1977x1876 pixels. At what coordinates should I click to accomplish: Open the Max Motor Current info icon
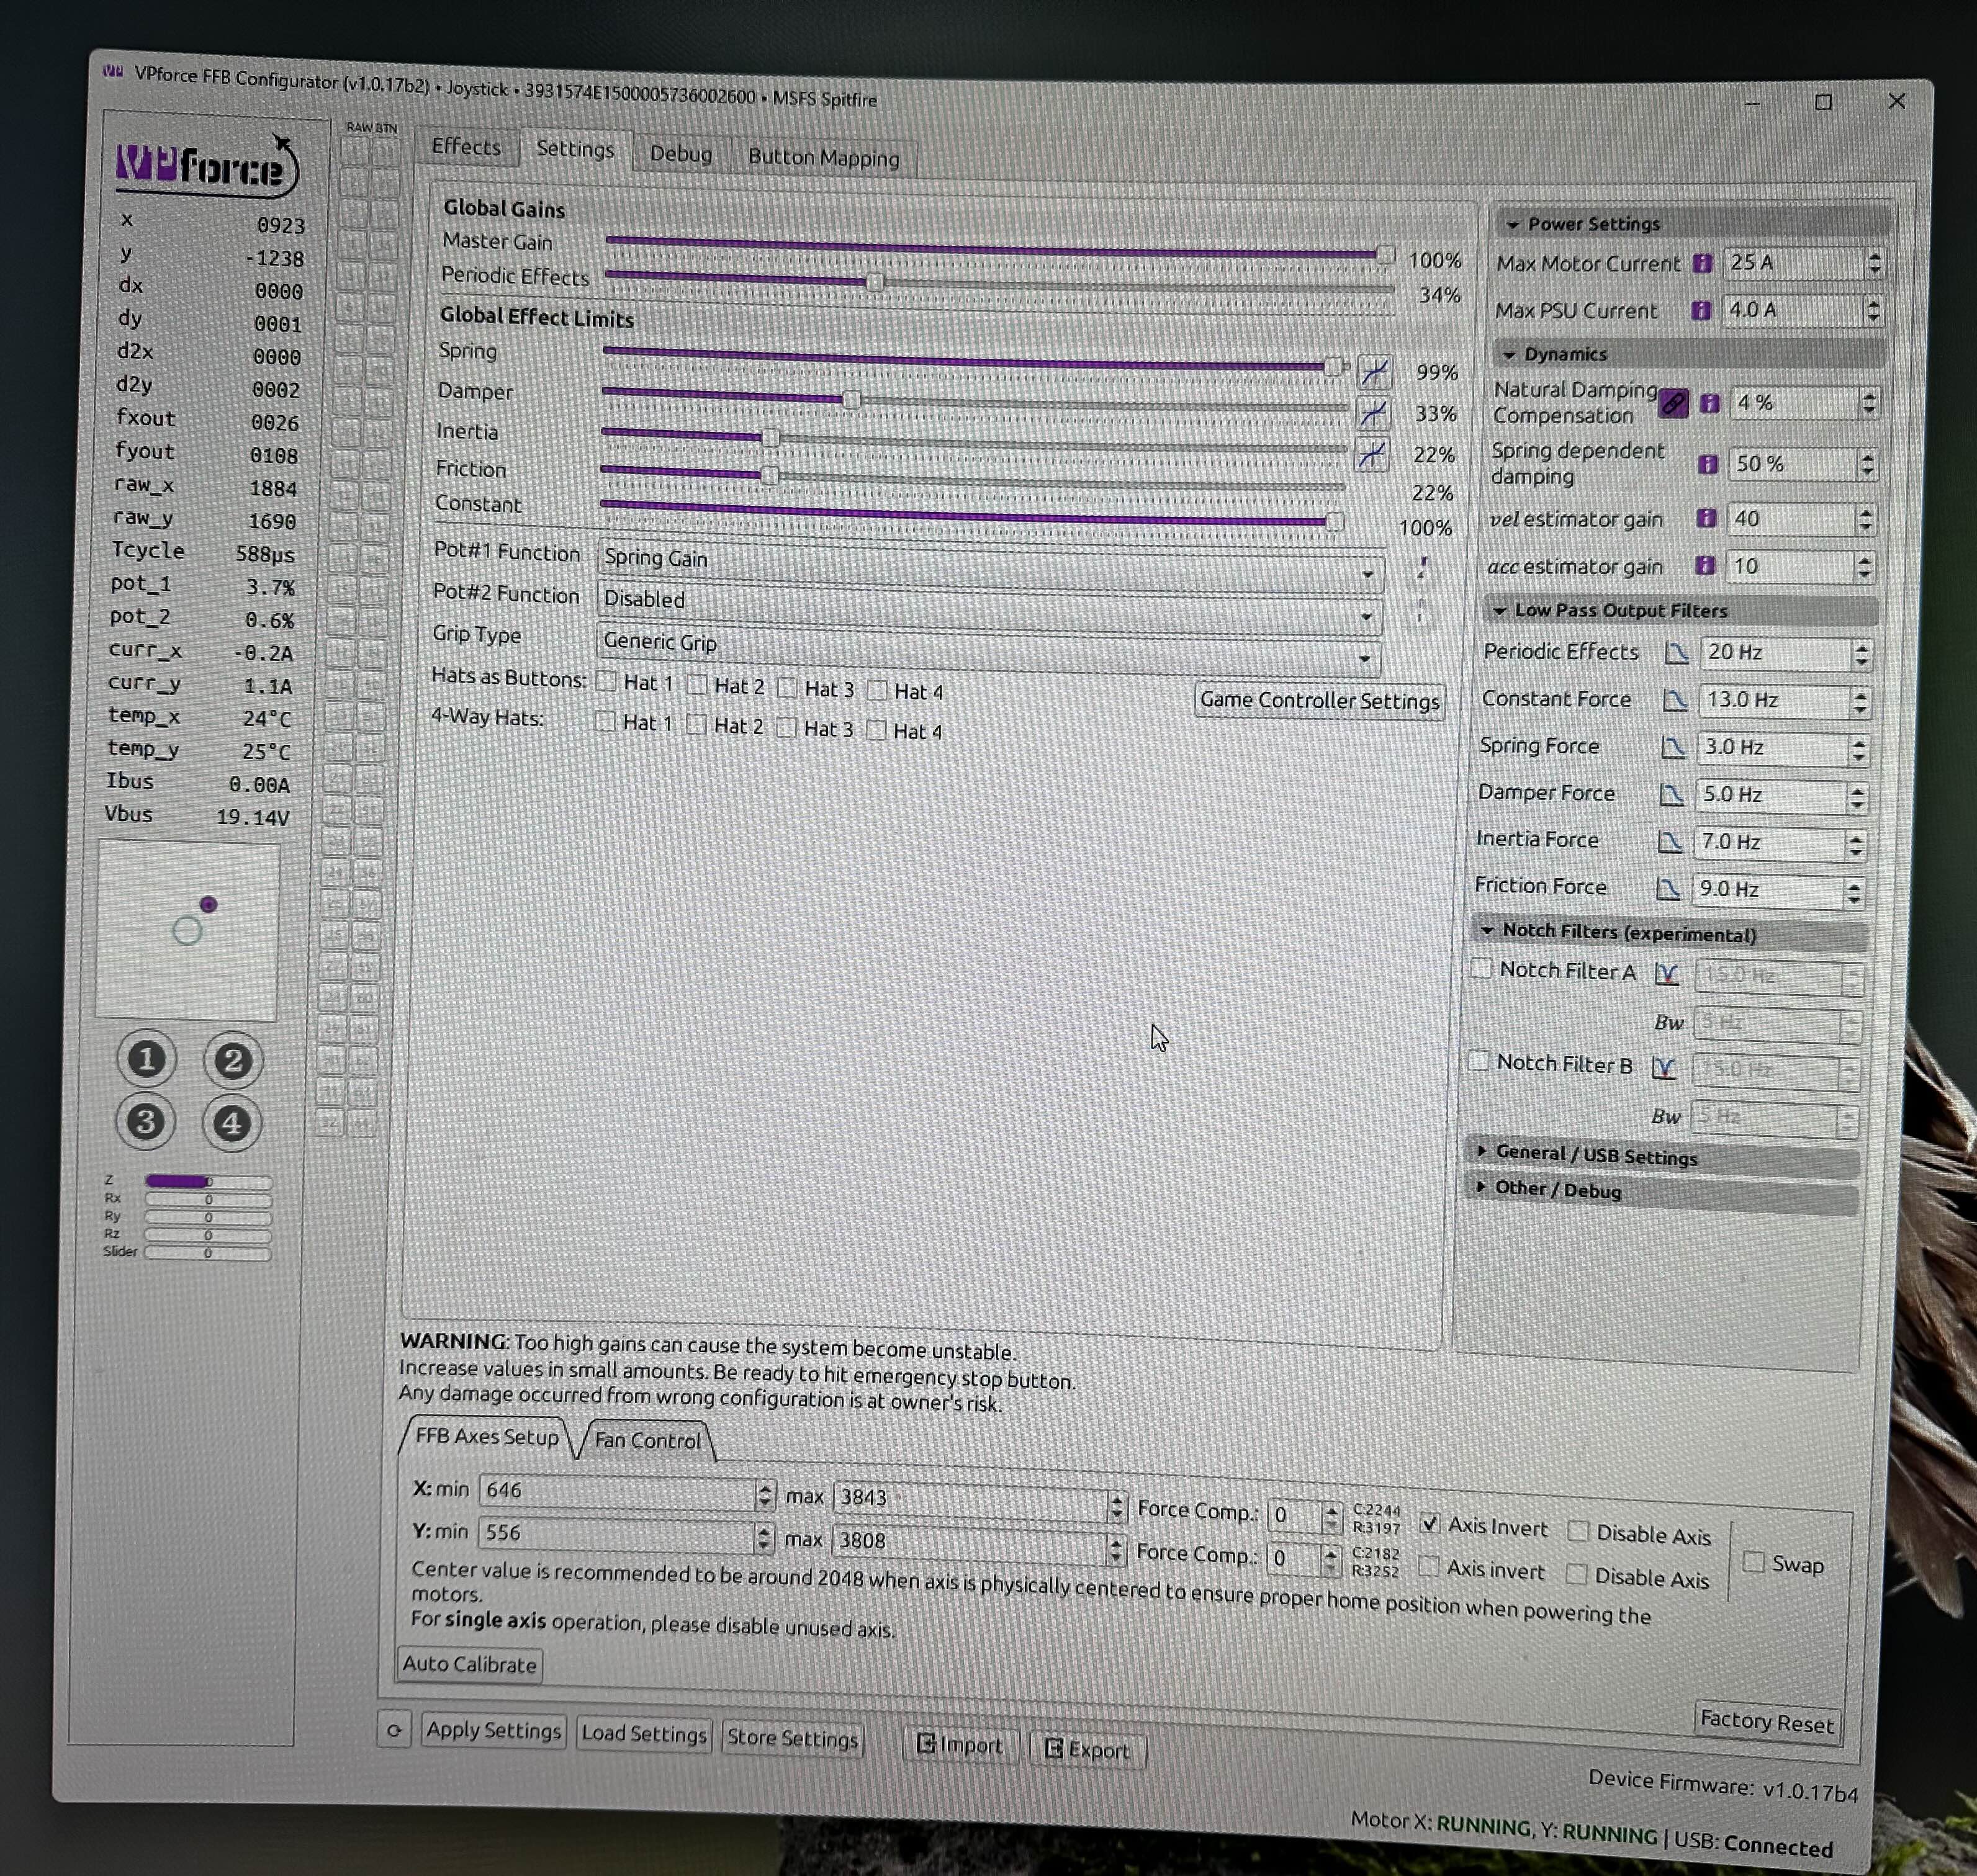(1702, 263)
